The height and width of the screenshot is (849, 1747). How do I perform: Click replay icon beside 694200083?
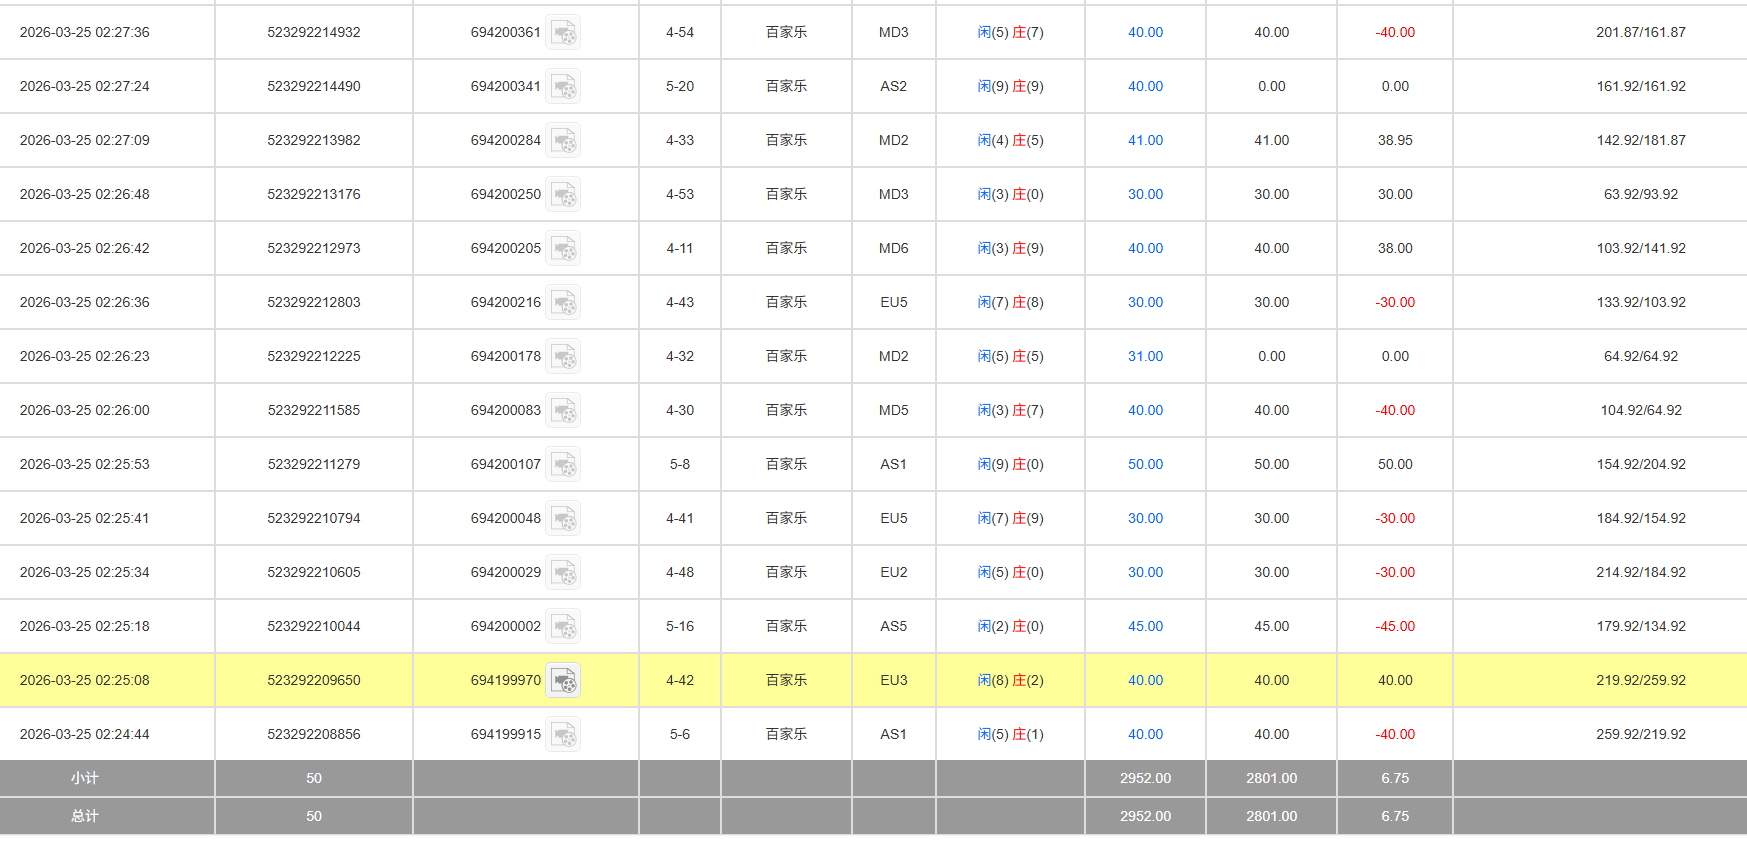pyautogui.click(x=563, y=411)
